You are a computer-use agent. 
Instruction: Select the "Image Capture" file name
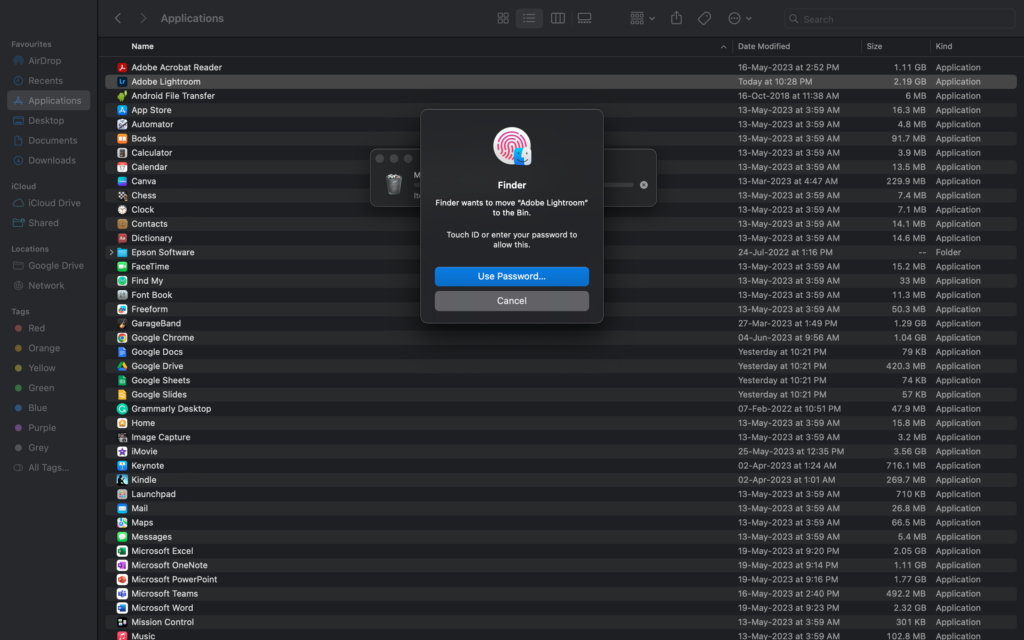click(x=161, y=438)
